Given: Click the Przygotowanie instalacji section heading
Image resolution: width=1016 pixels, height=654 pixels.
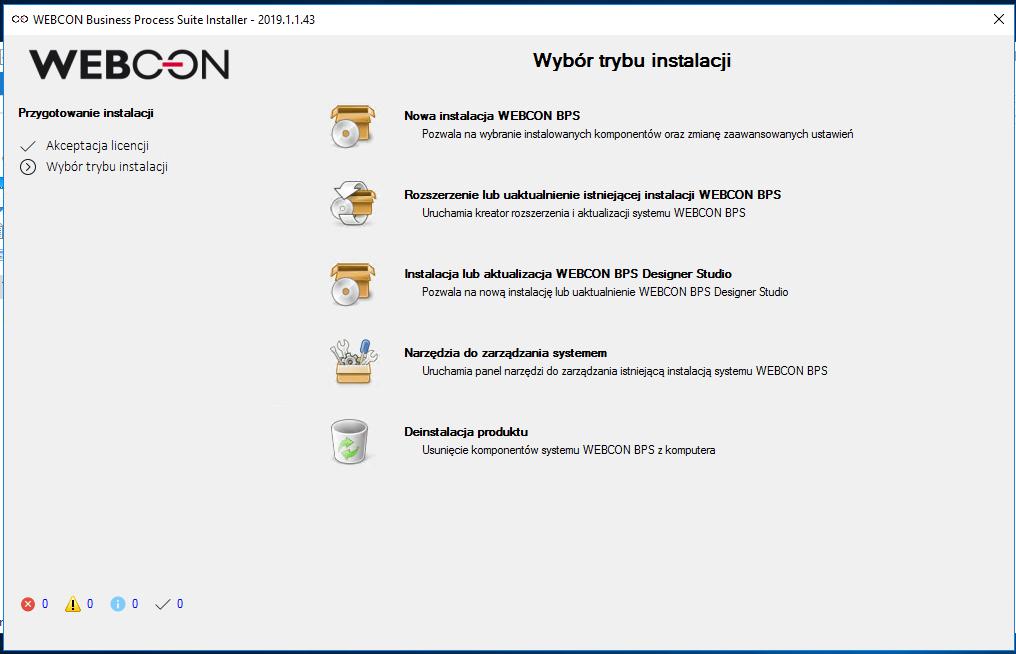Looking at the screenshot, I should 86,113.
